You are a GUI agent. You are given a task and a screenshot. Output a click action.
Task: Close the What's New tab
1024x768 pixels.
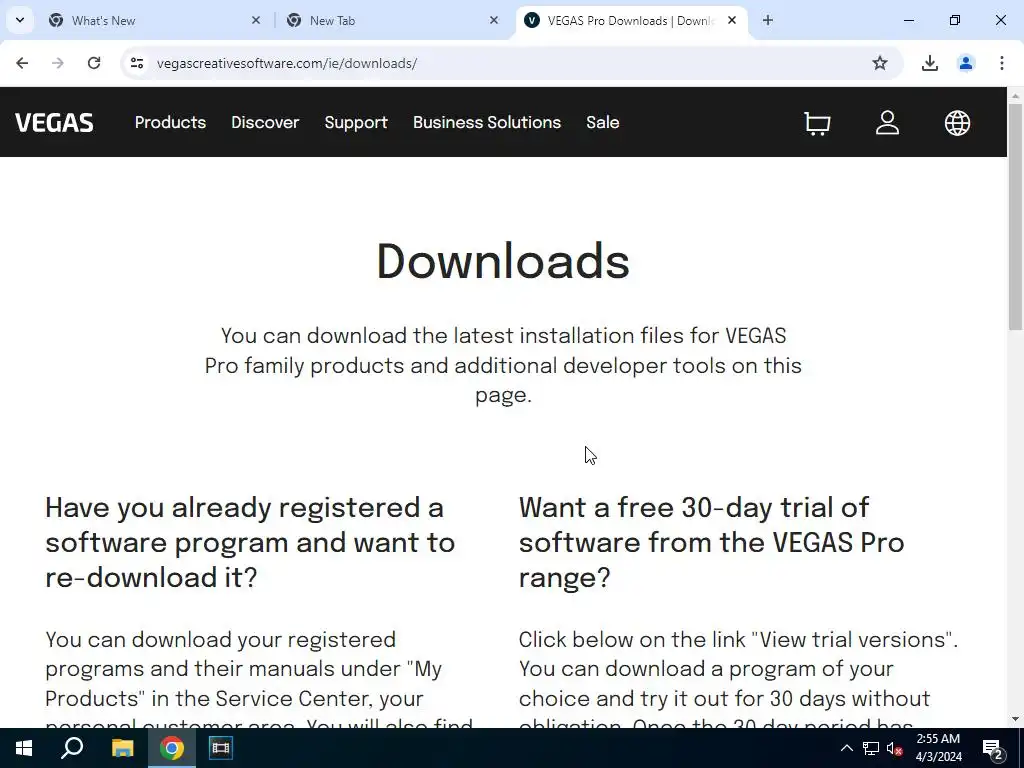tap(256, 20)
